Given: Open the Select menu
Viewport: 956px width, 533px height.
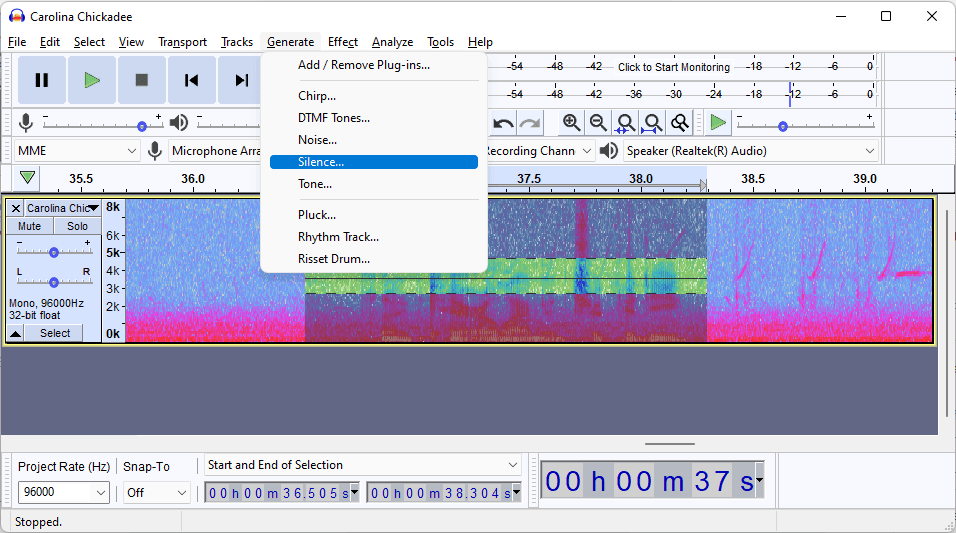Looking at the screenshot, I should pyautogui.click(x=89, y=42).
